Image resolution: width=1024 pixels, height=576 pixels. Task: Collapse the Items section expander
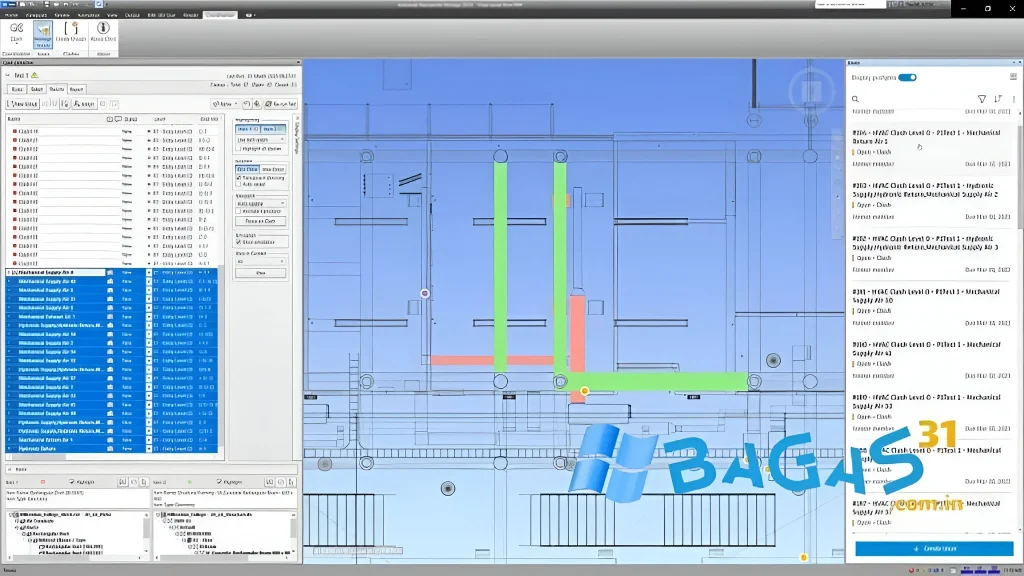[9, 470]
